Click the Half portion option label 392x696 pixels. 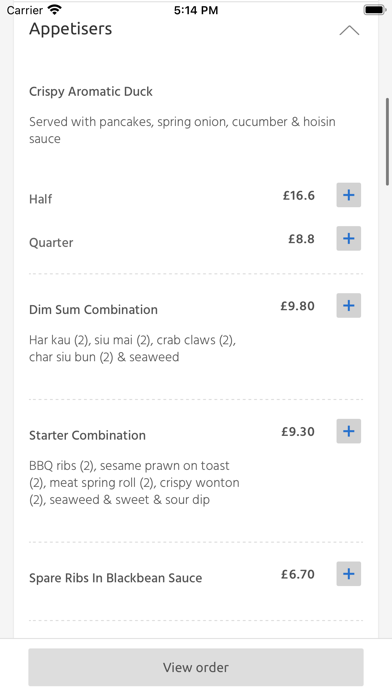(40, 199)
